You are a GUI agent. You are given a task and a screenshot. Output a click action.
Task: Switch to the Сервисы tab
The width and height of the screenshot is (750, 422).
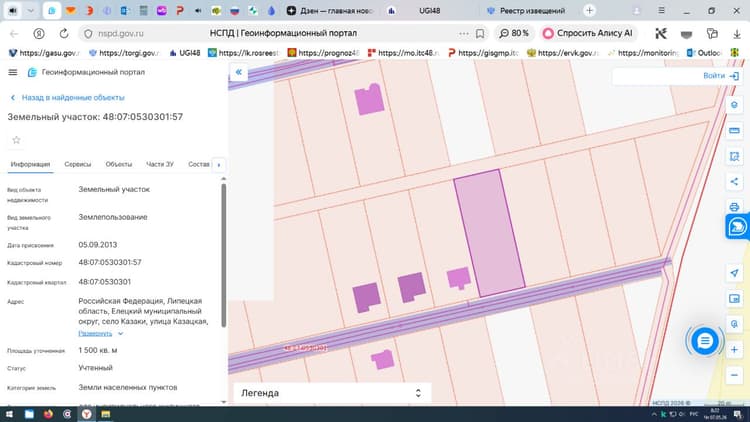(77, 164)
